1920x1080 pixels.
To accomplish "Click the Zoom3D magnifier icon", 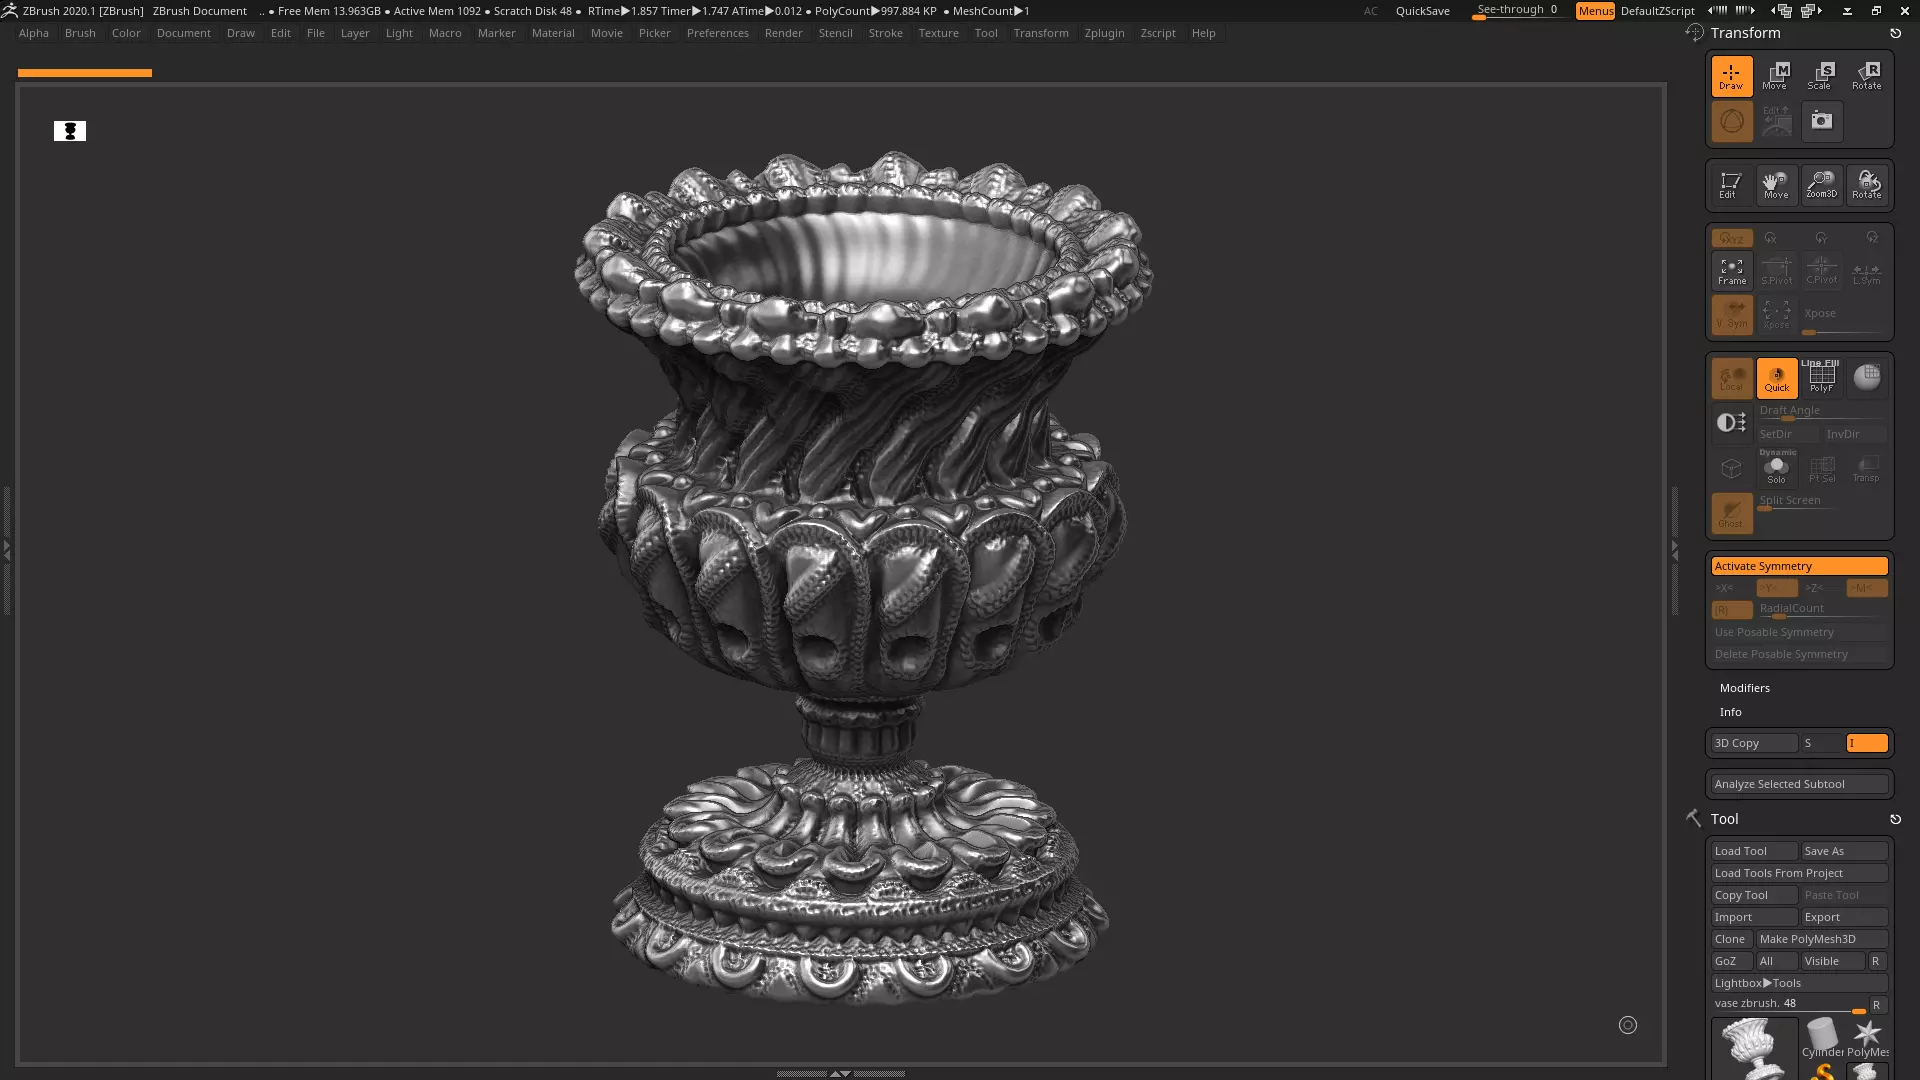I will 1822,185.
